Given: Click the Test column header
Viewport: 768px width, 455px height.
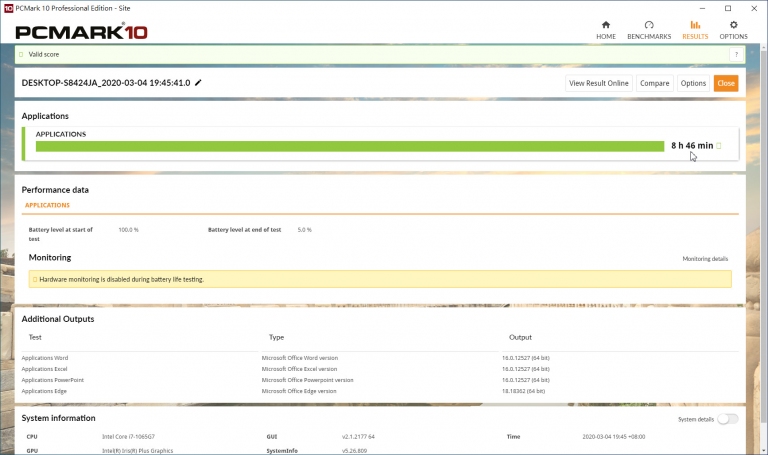Looking at the screenshot, I should pyautogui.click(x=35, y=337).
